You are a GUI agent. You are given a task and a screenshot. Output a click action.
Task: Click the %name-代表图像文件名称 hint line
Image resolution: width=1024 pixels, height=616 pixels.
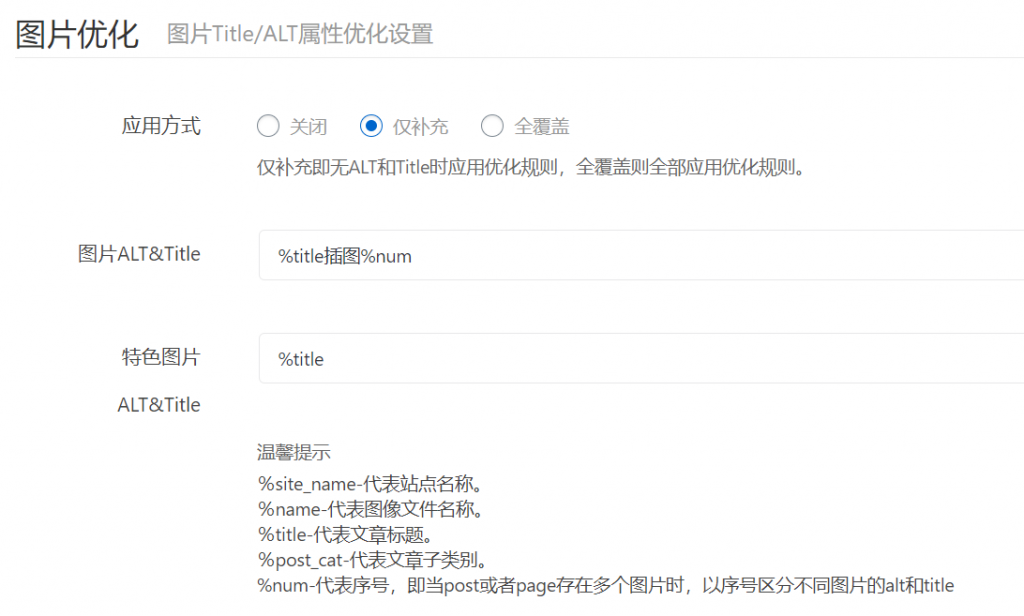tap(370, 510)
